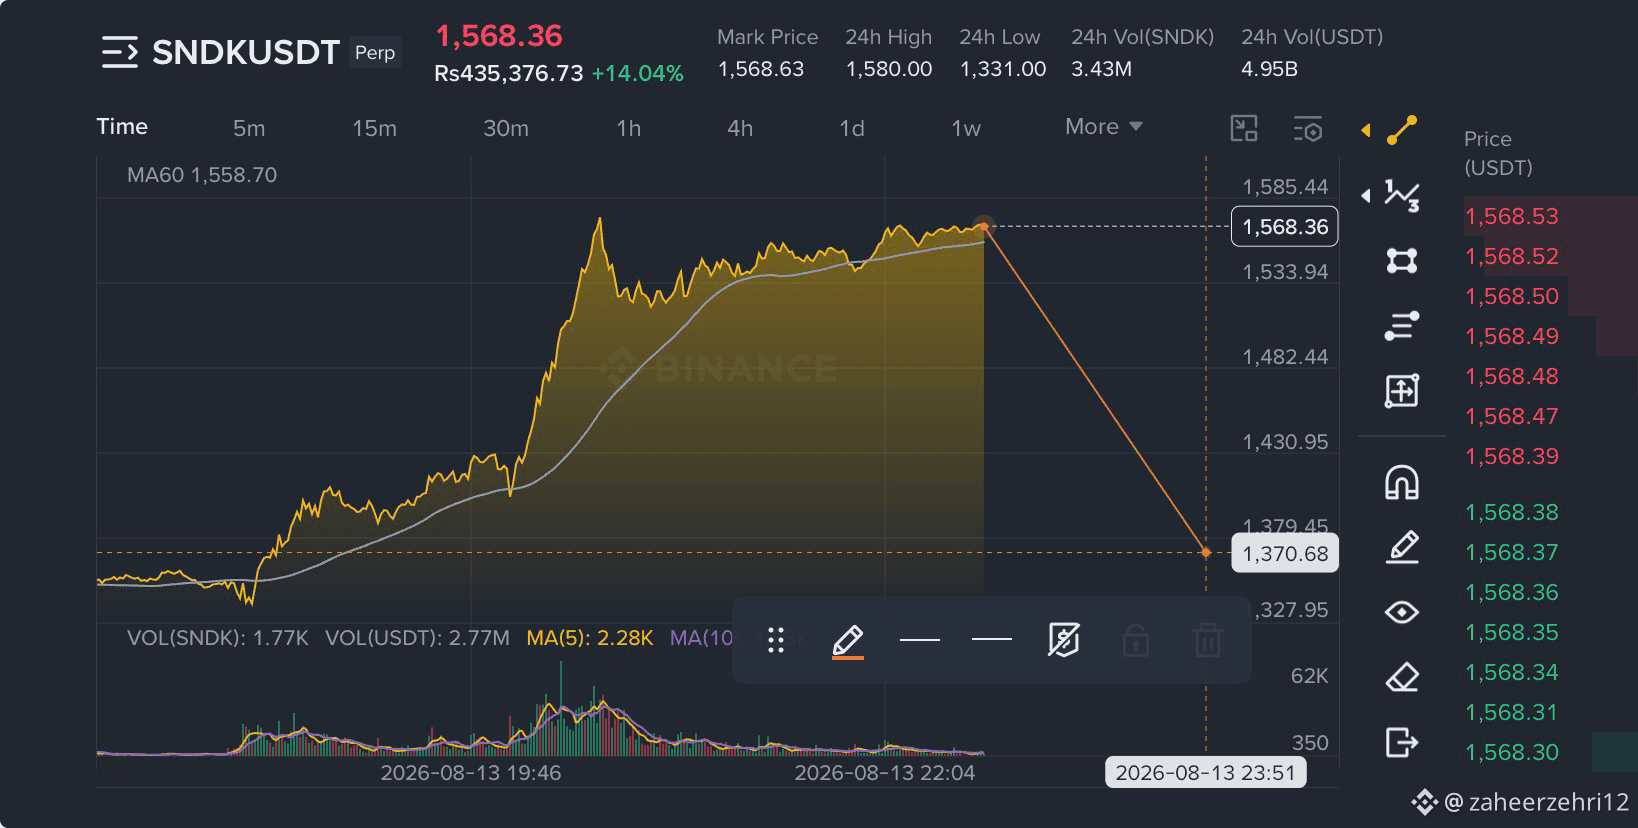Click bid price 1,568.37 in order book
1638x828 pixels.
1511,552
